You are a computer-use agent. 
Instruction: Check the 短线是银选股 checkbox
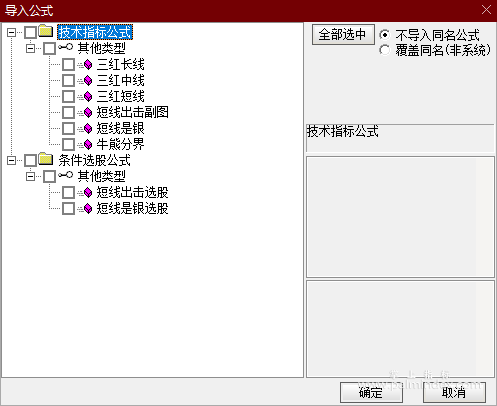(68, 208)
